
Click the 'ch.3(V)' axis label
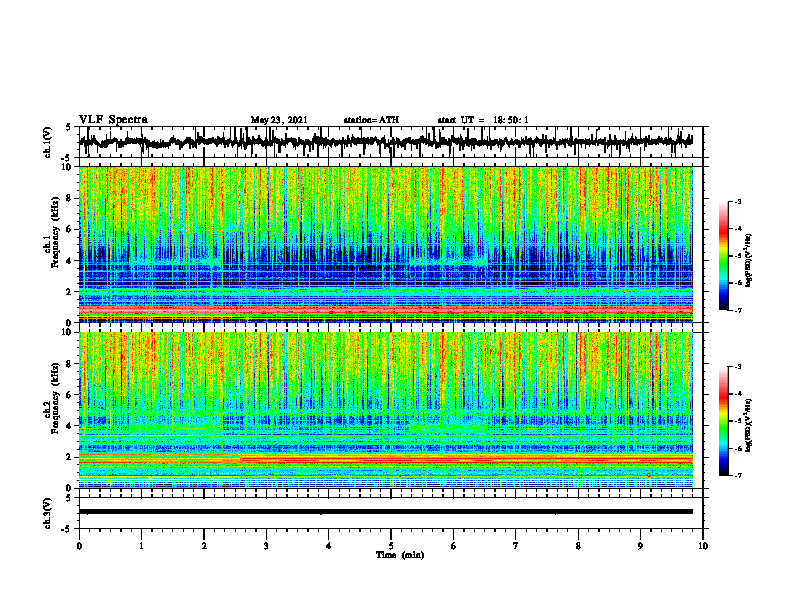click(x=48, y=513)
